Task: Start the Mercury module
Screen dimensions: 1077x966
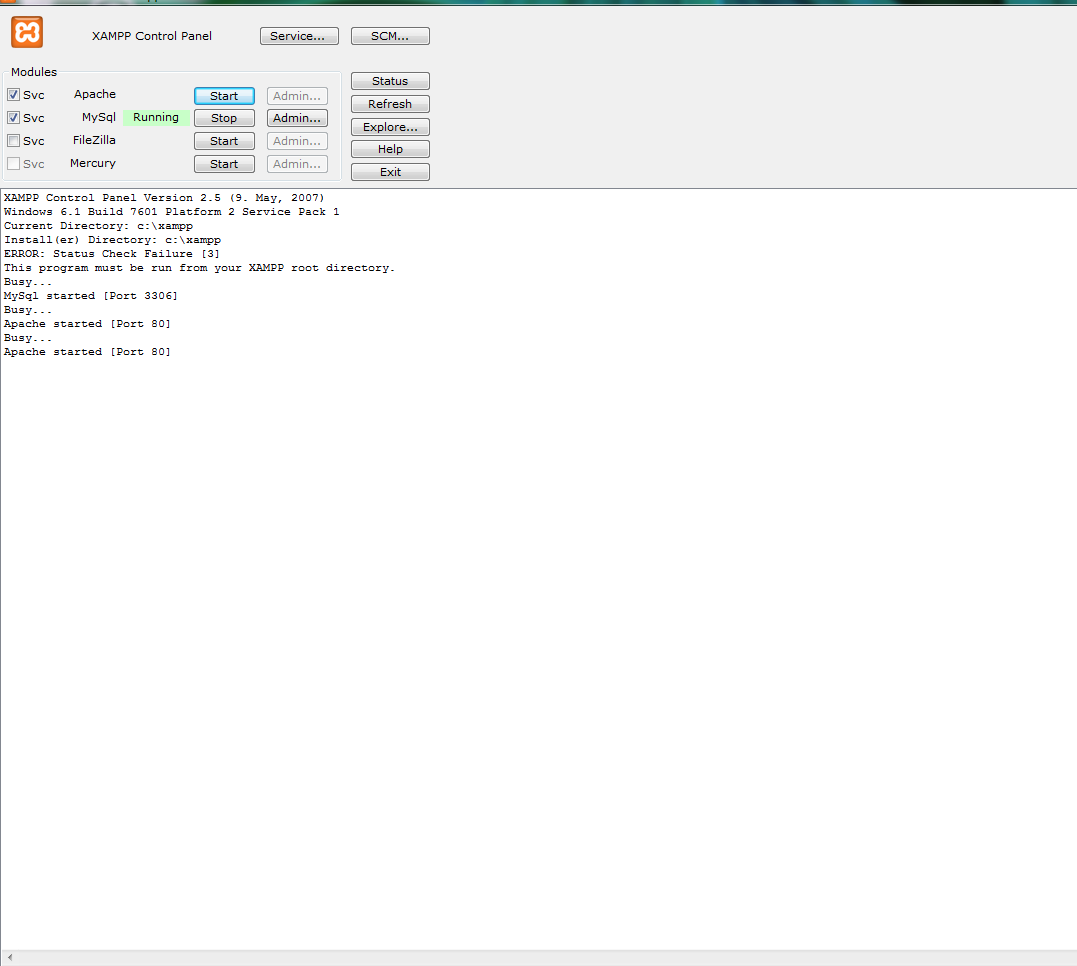Action: click(x=224, y=164)
